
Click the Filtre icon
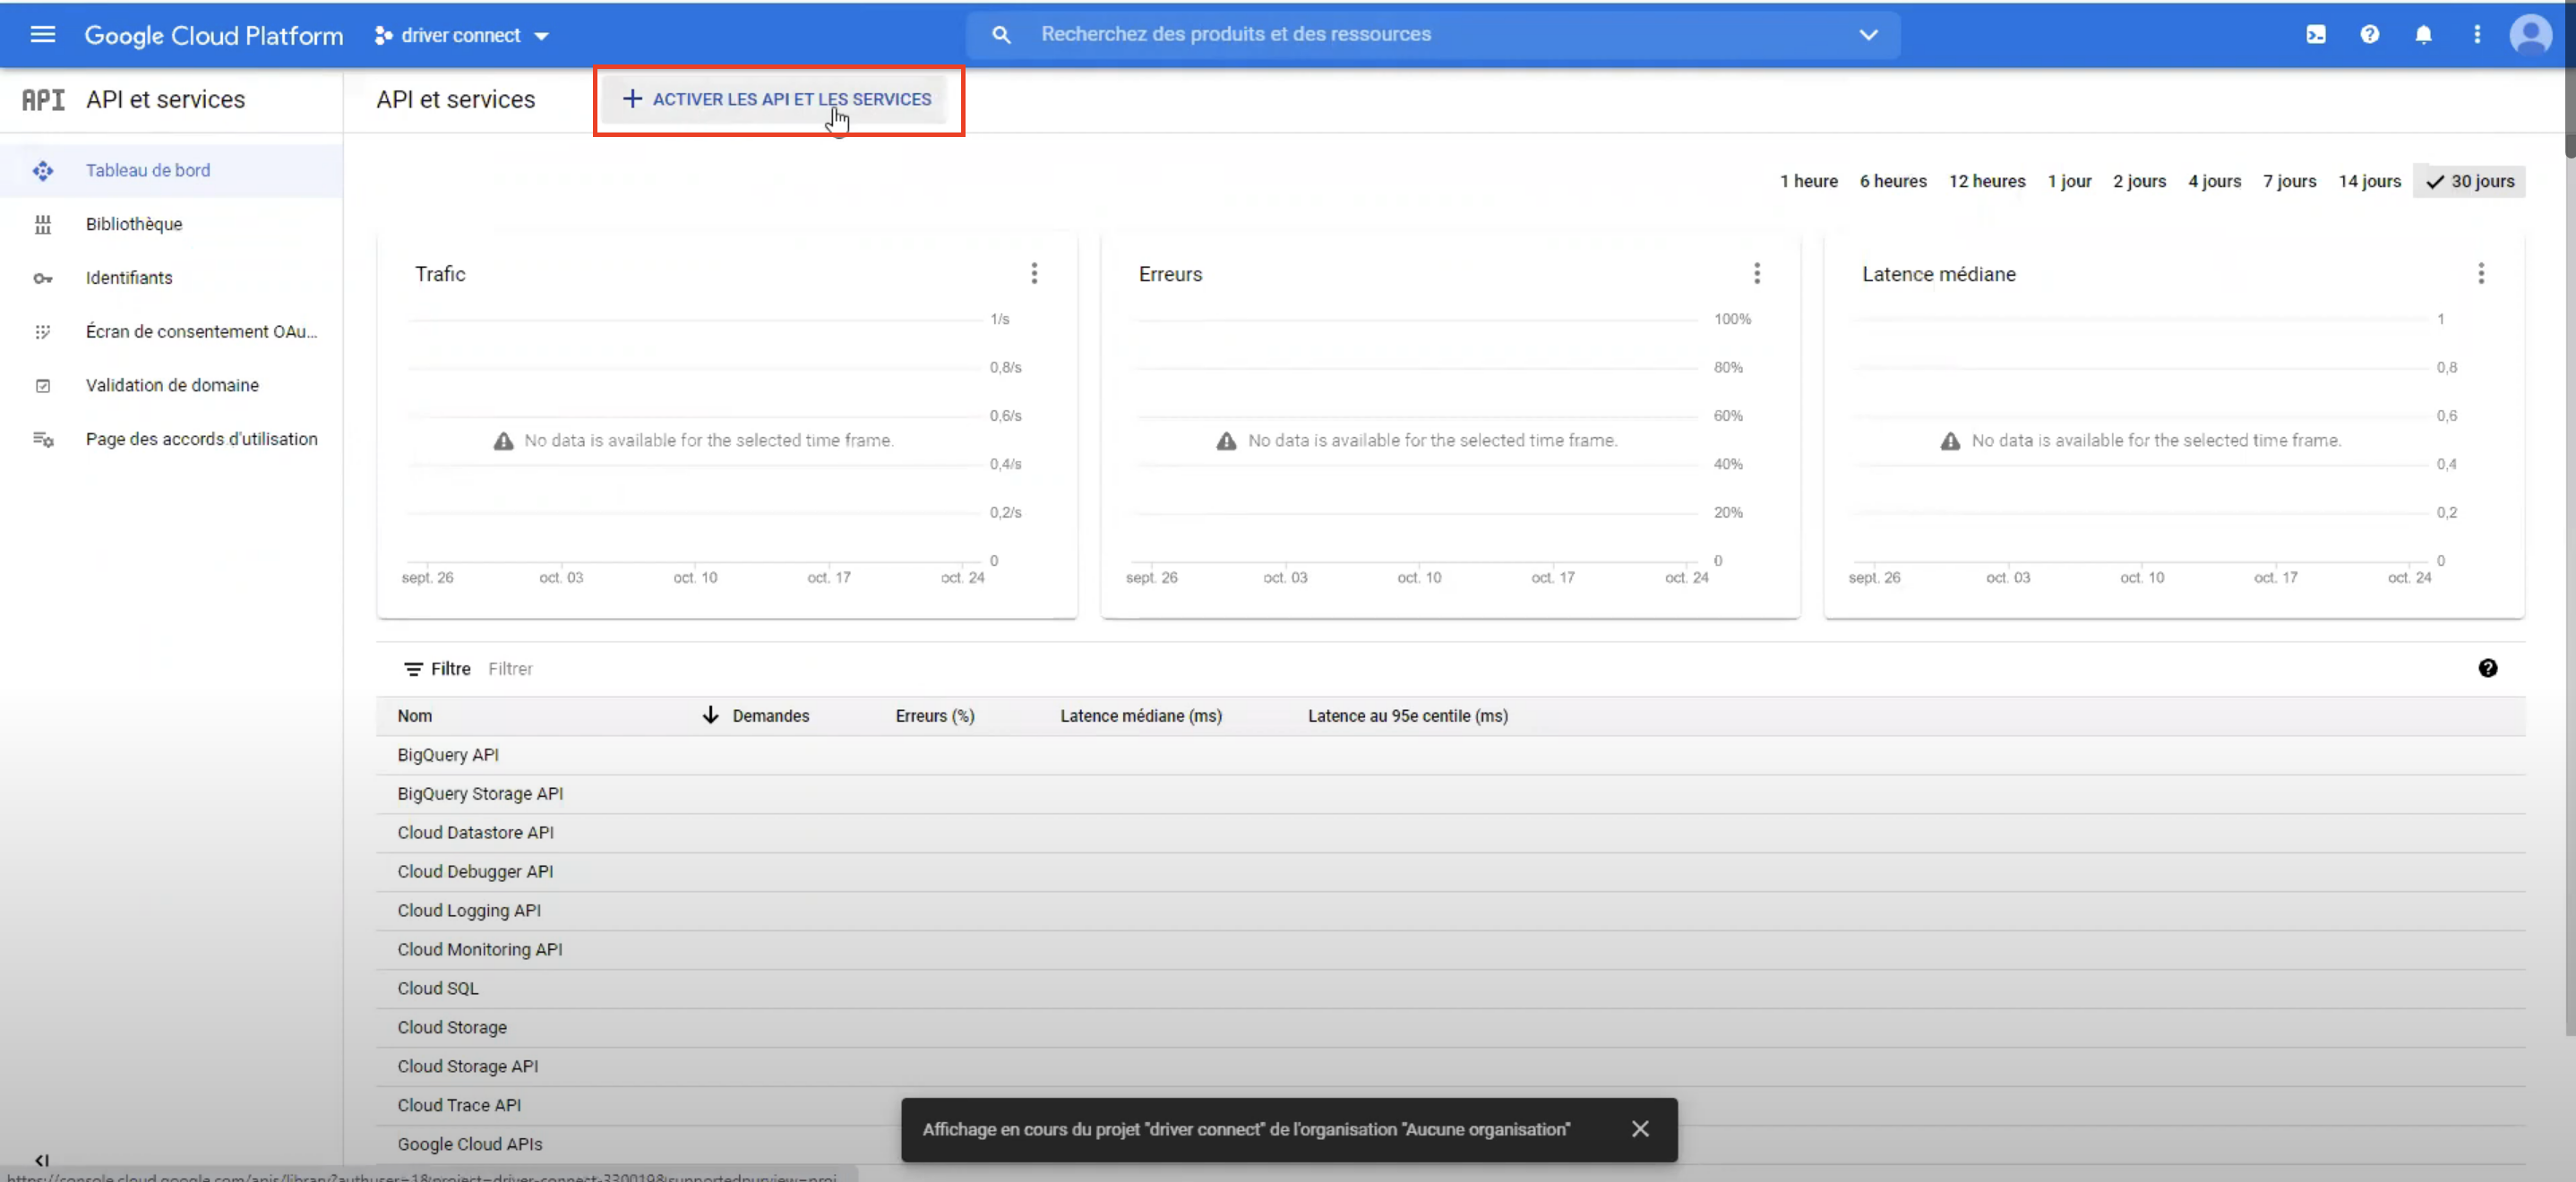413,669
